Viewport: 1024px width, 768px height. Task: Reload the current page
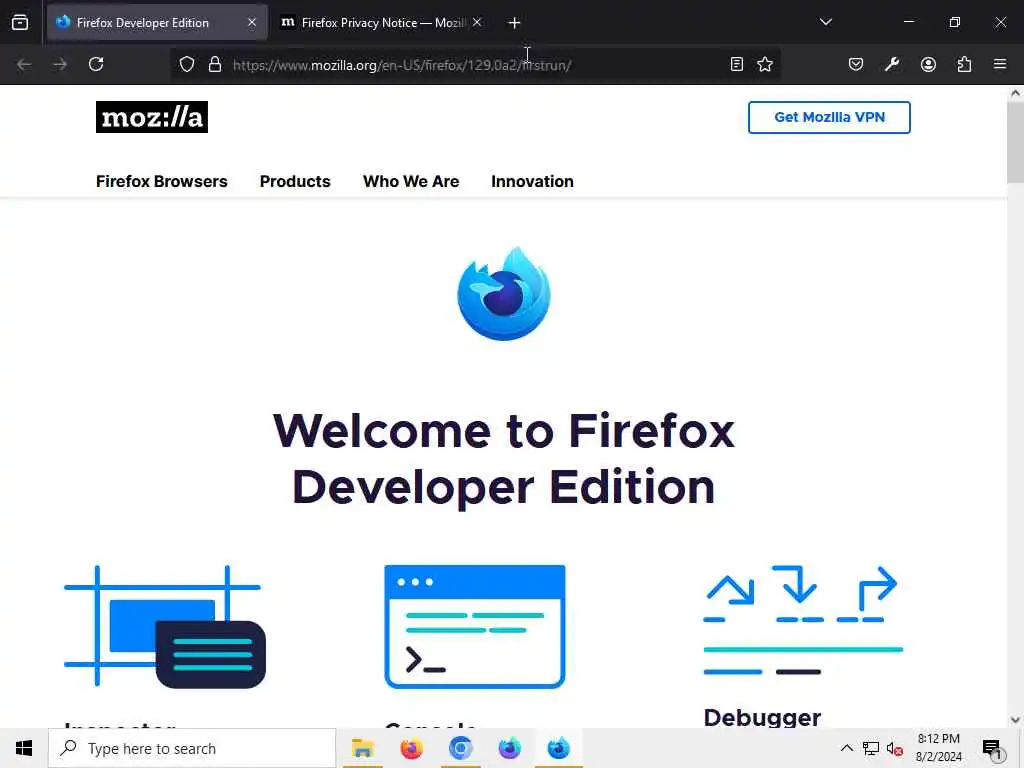[x=96, y=64]
